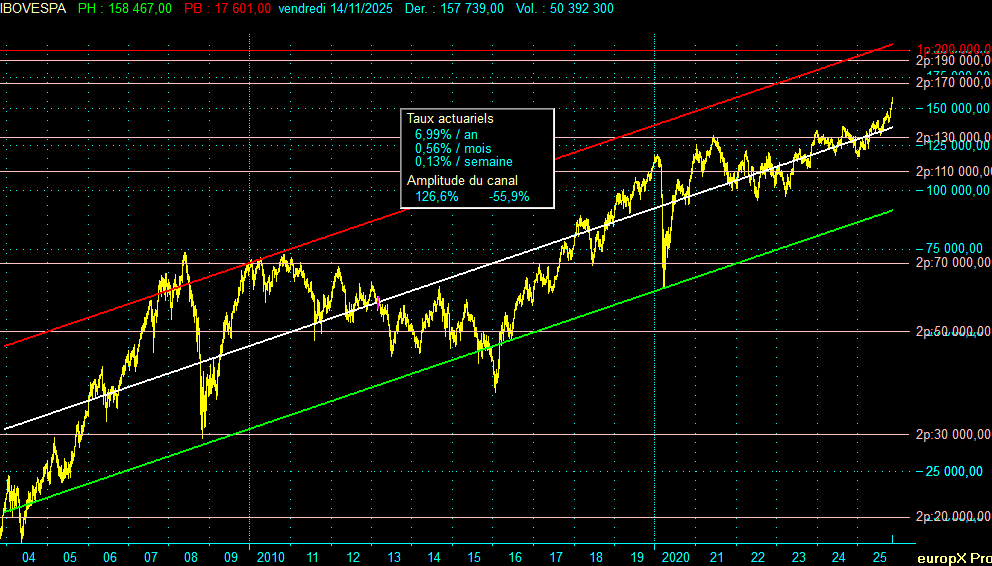
Task: Select the 2p:70 000,00 price level label
Action: (x=953, y=263)
